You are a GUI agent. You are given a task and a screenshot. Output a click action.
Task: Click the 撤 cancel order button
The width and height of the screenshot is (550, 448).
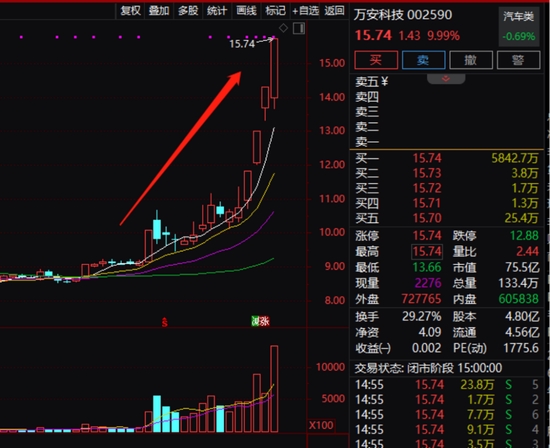tap(471, 60)
